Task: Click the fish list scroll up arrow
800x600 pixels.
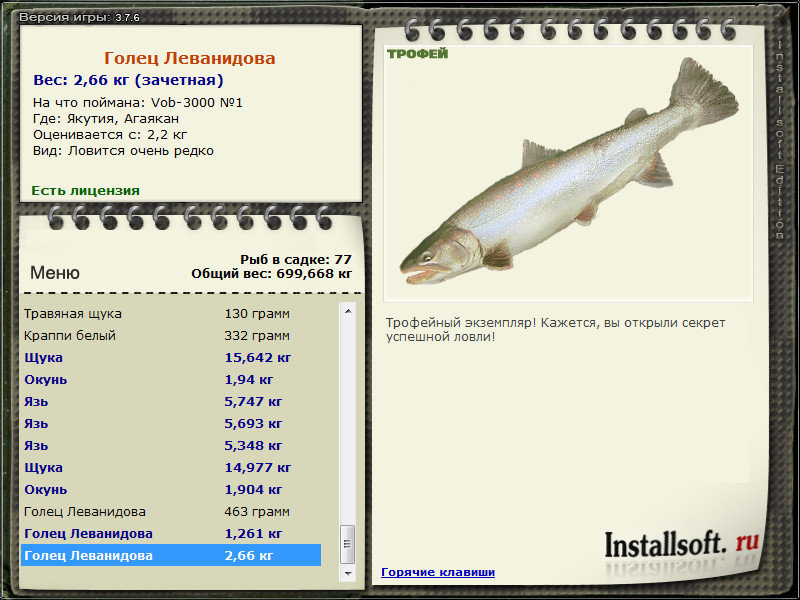Action: tap(348, 311)
